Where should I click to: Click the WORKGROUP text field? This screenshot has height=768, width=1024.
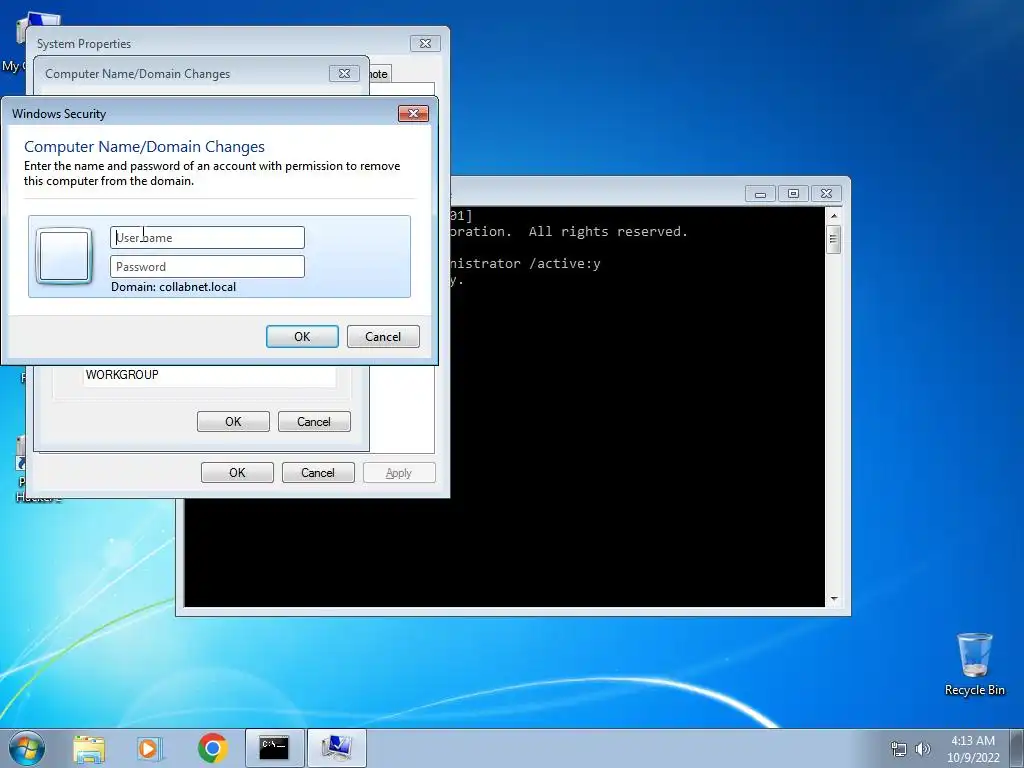click(209, 375)
